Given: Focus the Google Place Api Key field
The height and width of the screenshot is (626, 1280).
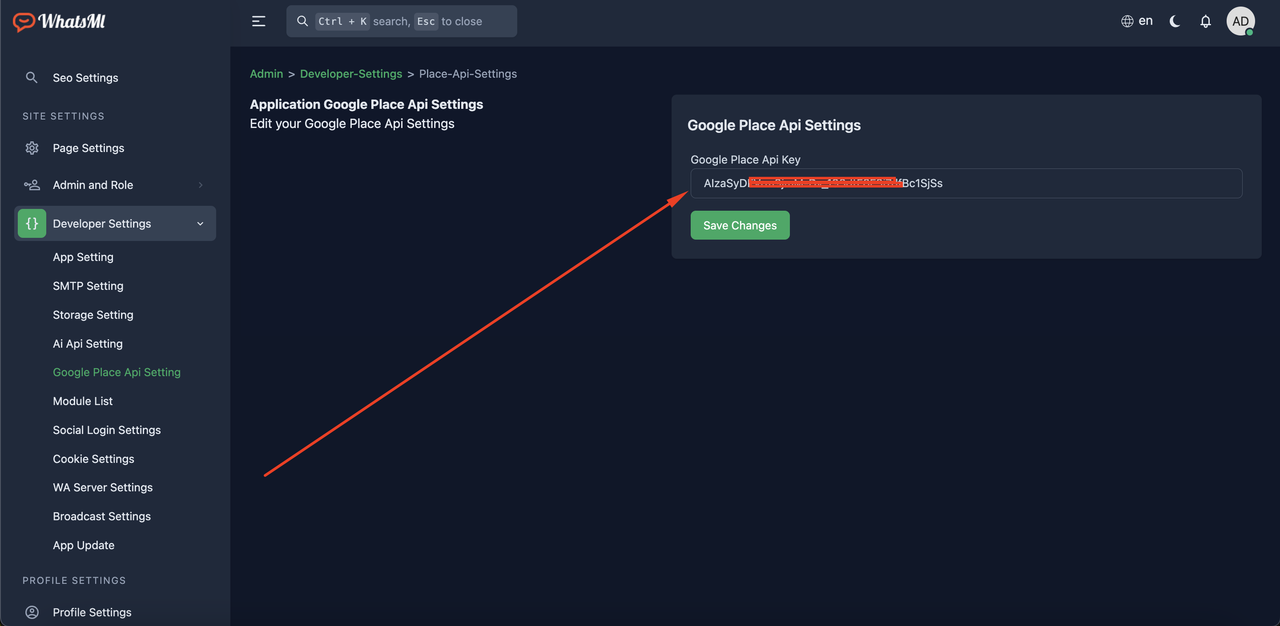Looking at the screenshot, I should click(x=966, y=183).
